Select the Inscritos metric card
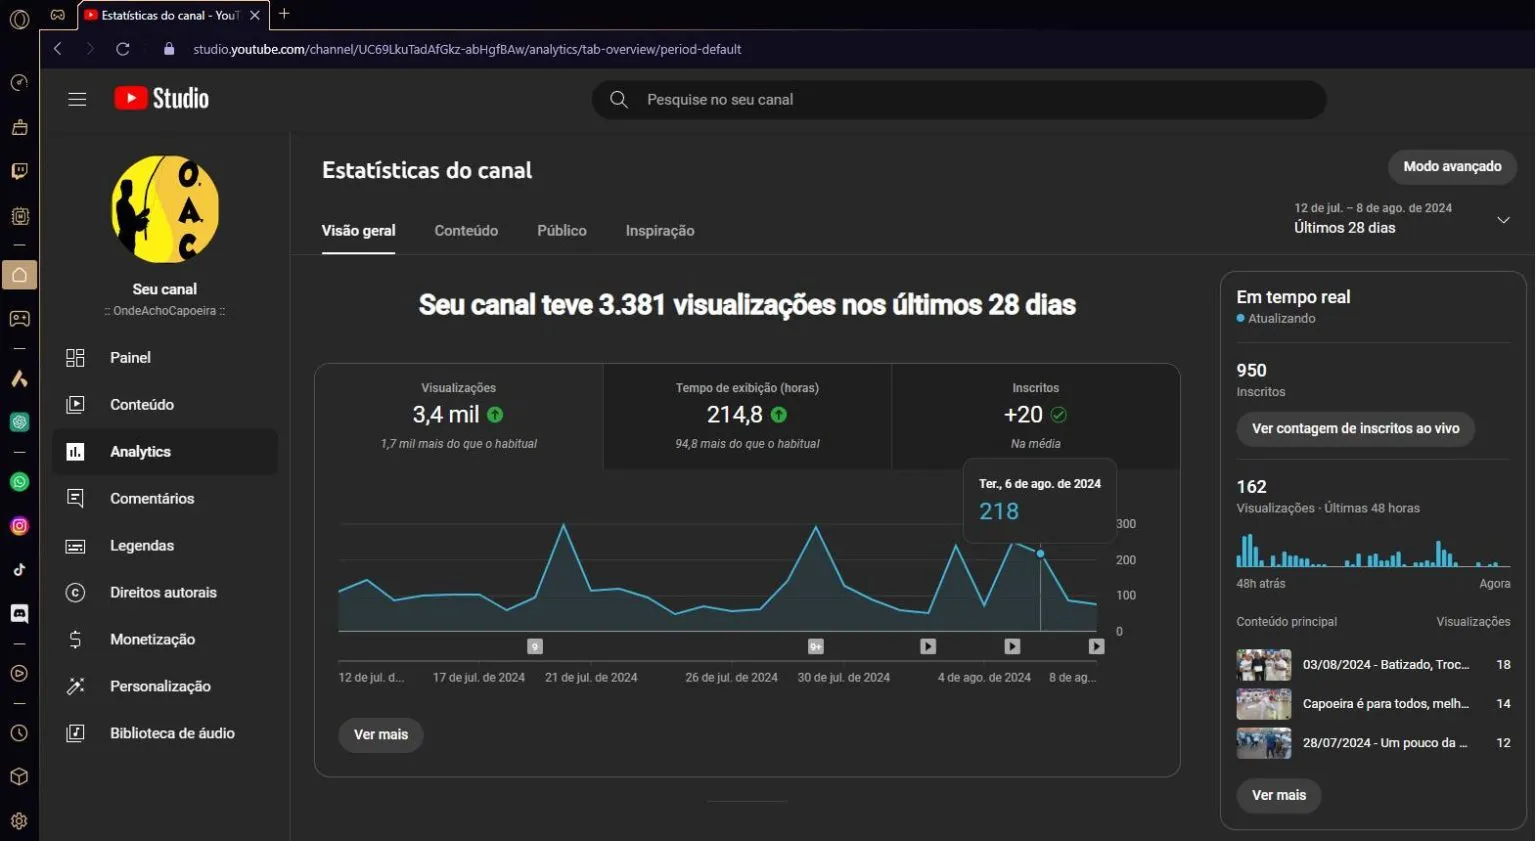This screenshot has height=841, width=1536. tap(1035, 416)
